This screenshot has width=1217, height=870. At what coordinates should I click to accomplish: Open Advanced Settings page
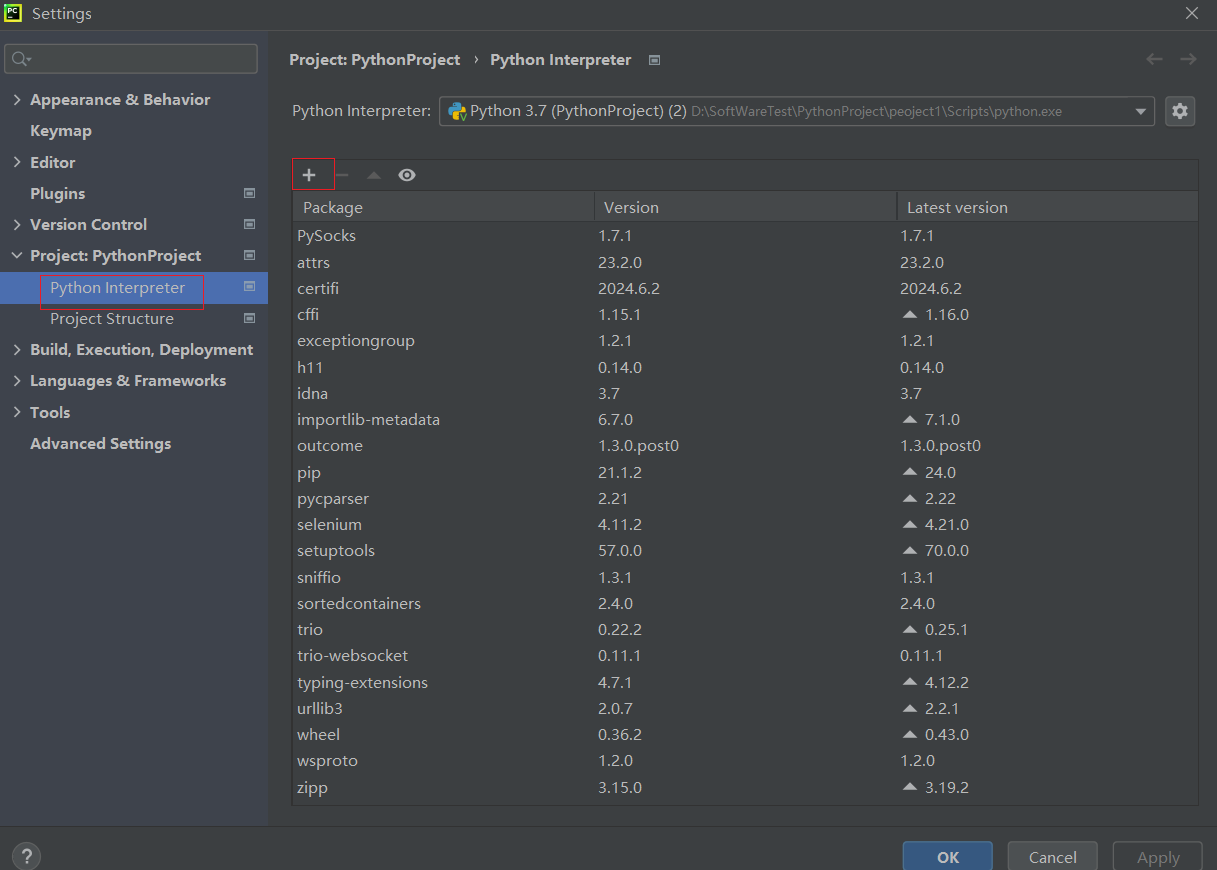pos(100,443)
